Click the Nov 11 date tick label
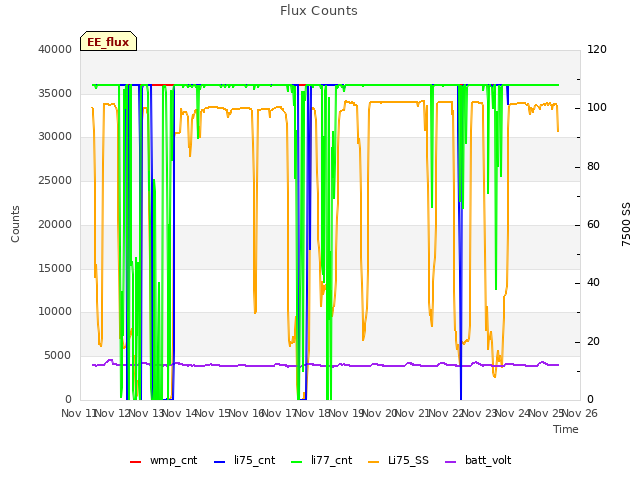The height and width of the screenshot is (480, 640). (x=79, y=413)
